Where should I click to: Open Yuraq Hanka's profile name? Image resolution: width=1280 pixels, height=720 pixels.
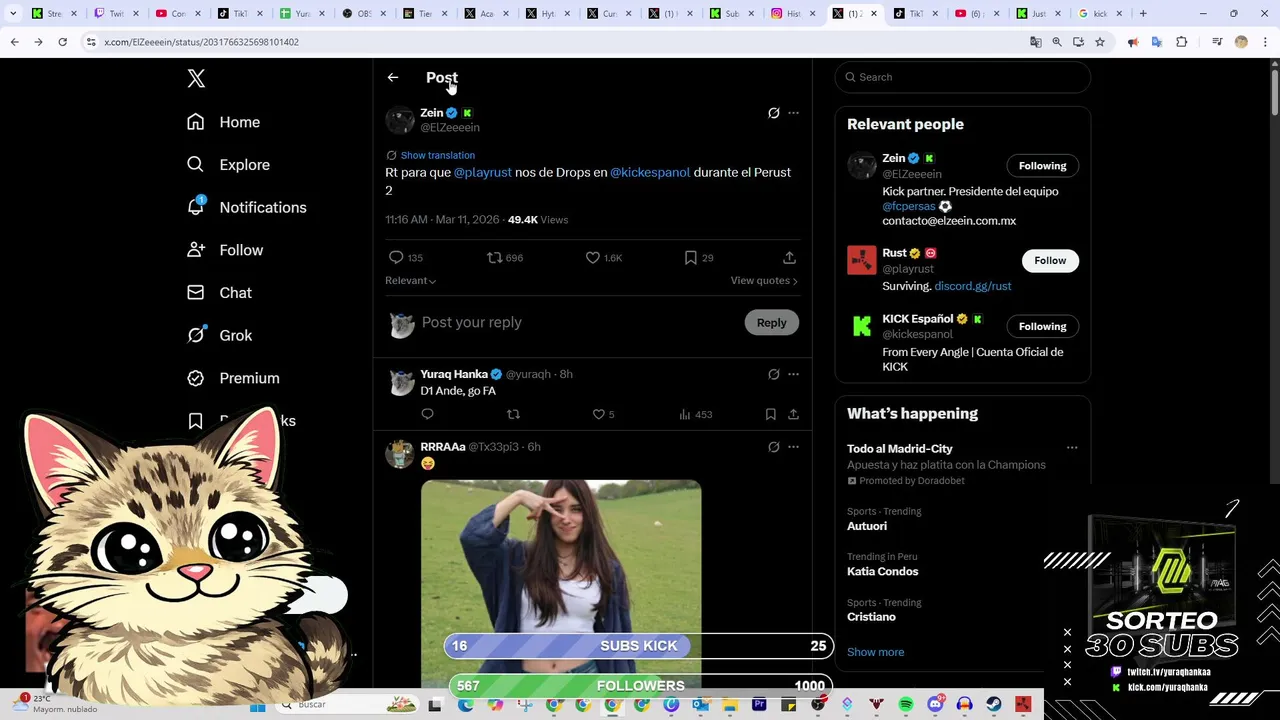(x=454, y=374)
